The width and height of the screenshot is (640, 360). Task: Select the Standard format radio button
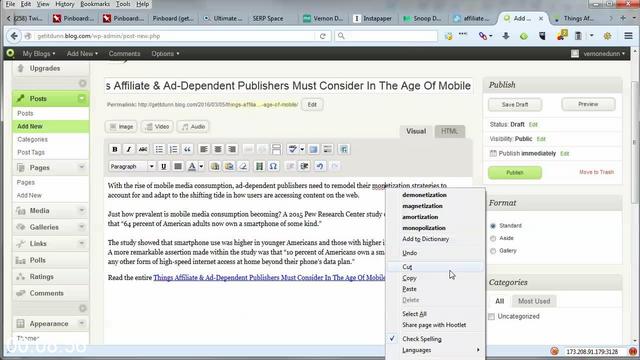pyautogui.click(x=493, y=226)
